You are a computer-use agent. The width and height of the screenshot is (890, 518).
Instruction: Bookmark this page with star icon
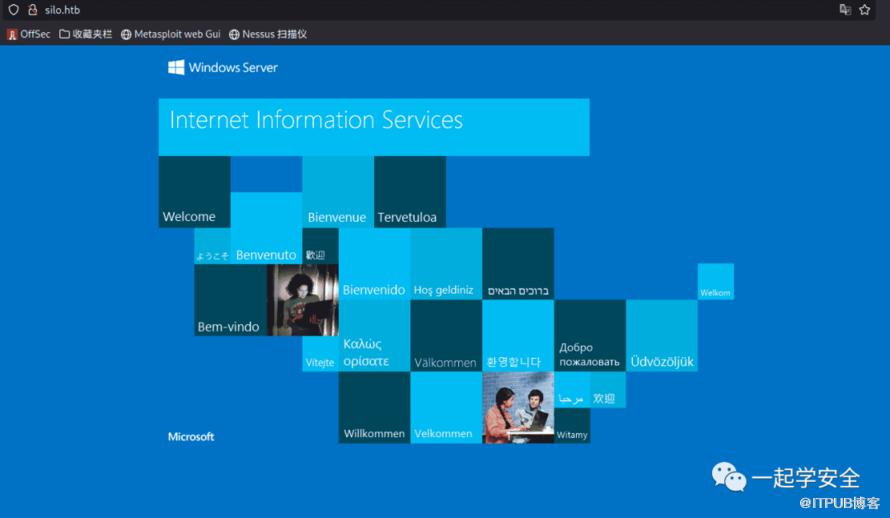coord(864,10)
